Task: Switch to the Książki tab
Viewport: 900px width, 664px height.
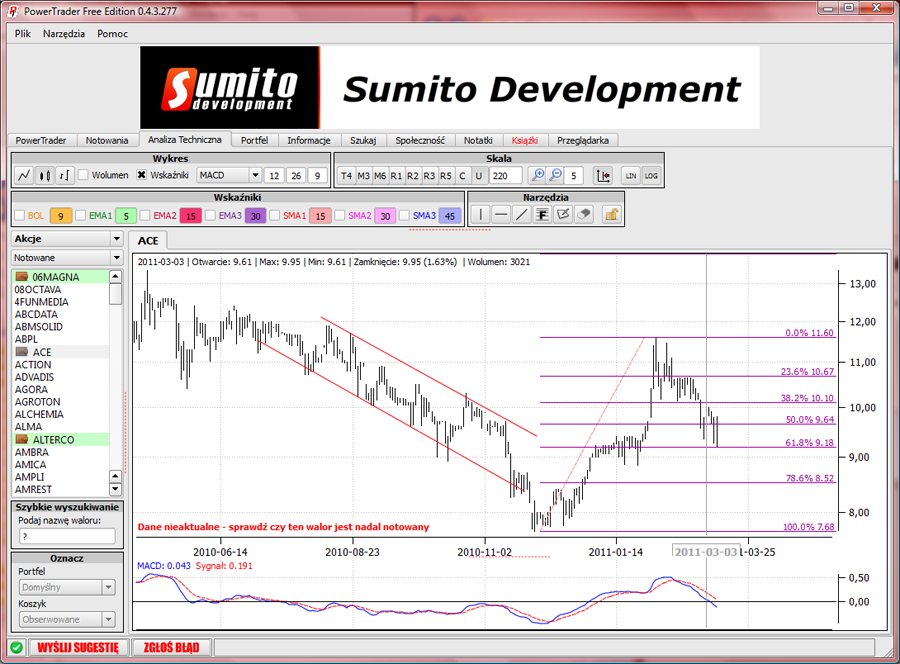Action: pos(525,140)
